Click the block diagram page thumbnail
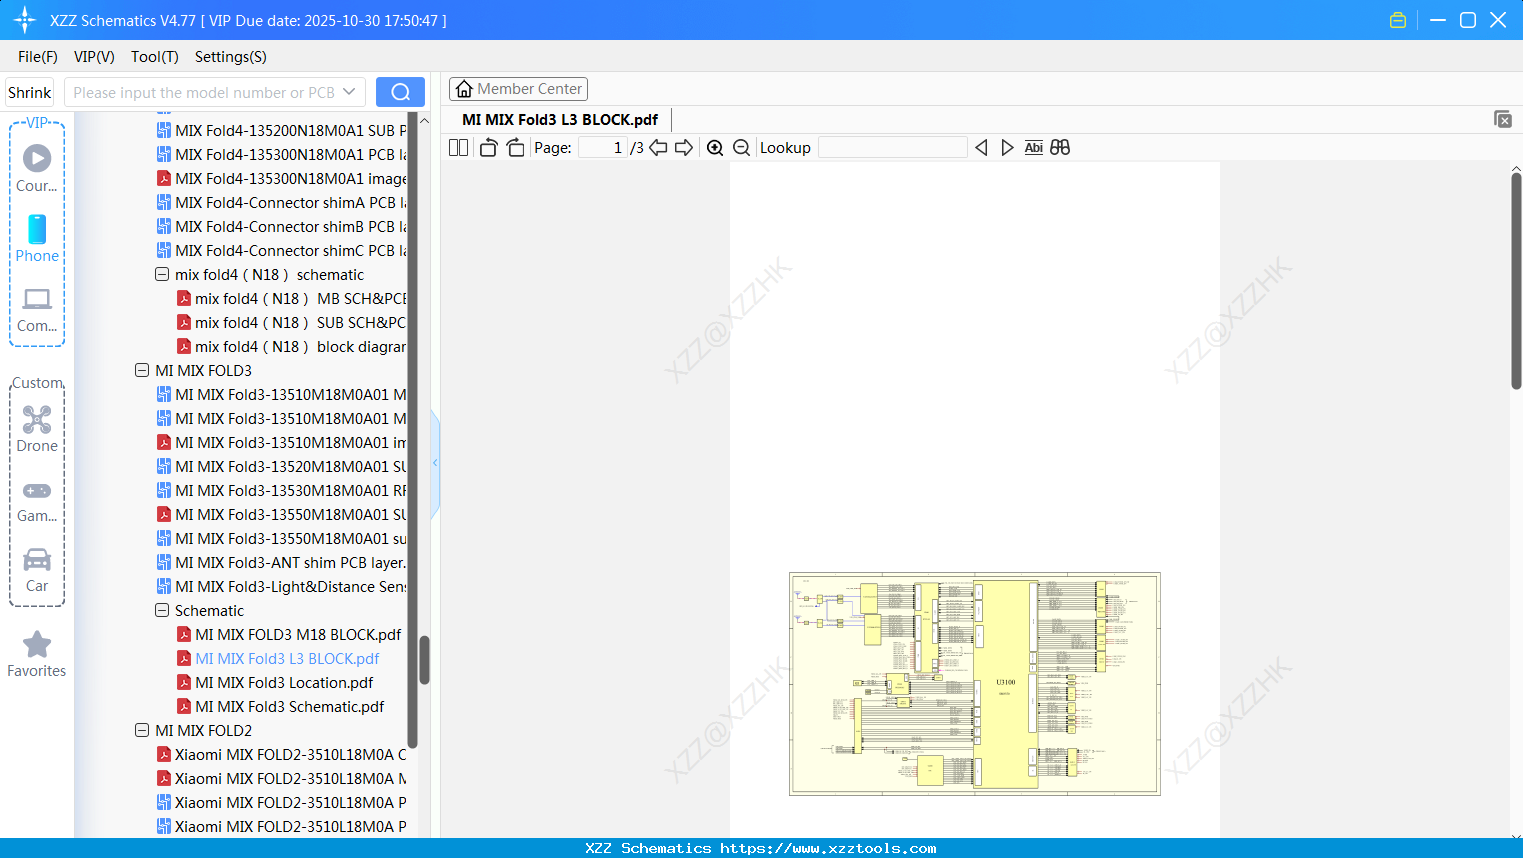Viewport: 1523px width, 858px height. pos(975,684)
